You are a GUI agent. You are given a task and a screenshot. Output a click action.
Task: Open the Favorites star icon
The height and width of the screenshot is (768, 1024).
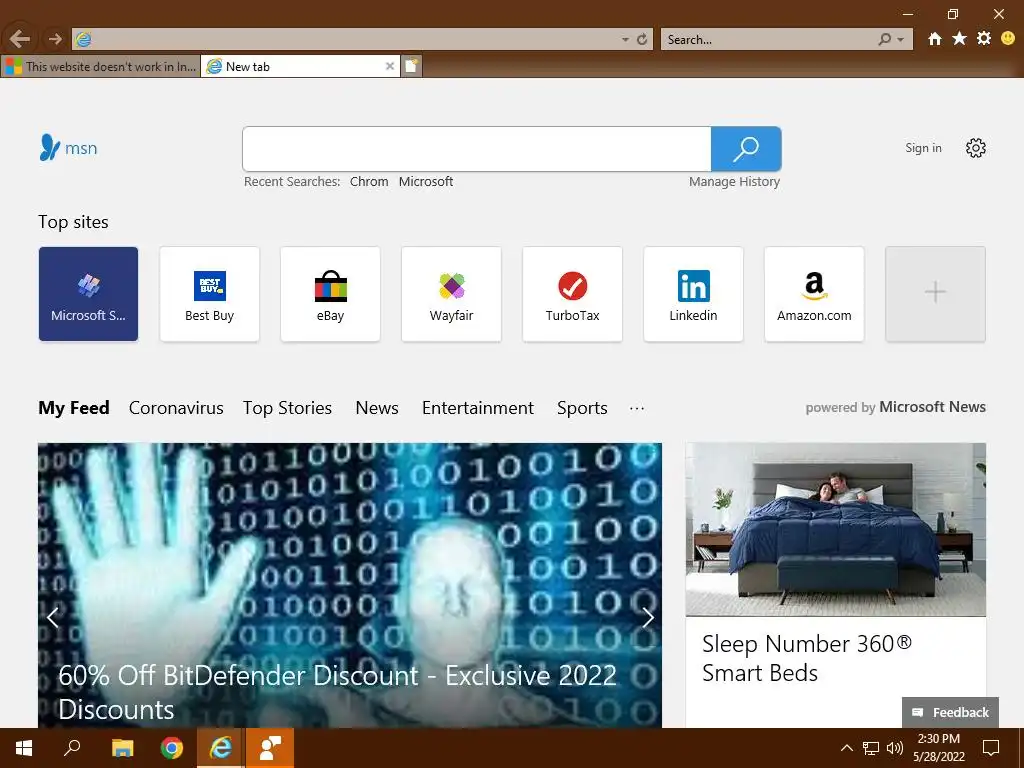pos(959,39)
